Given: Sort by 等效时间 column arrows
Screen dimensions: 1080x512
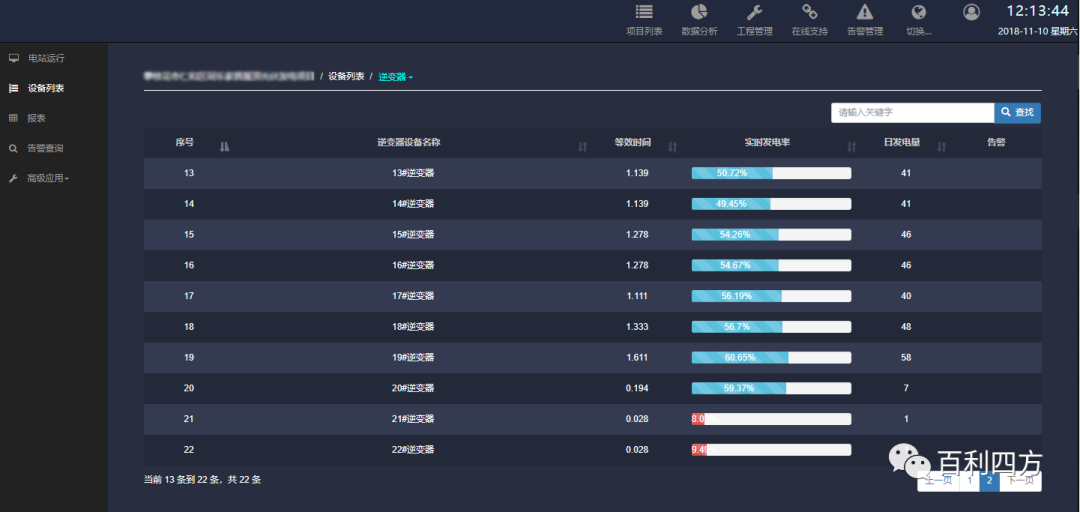Looking at the screenshot, I should (x=672, y=147).
